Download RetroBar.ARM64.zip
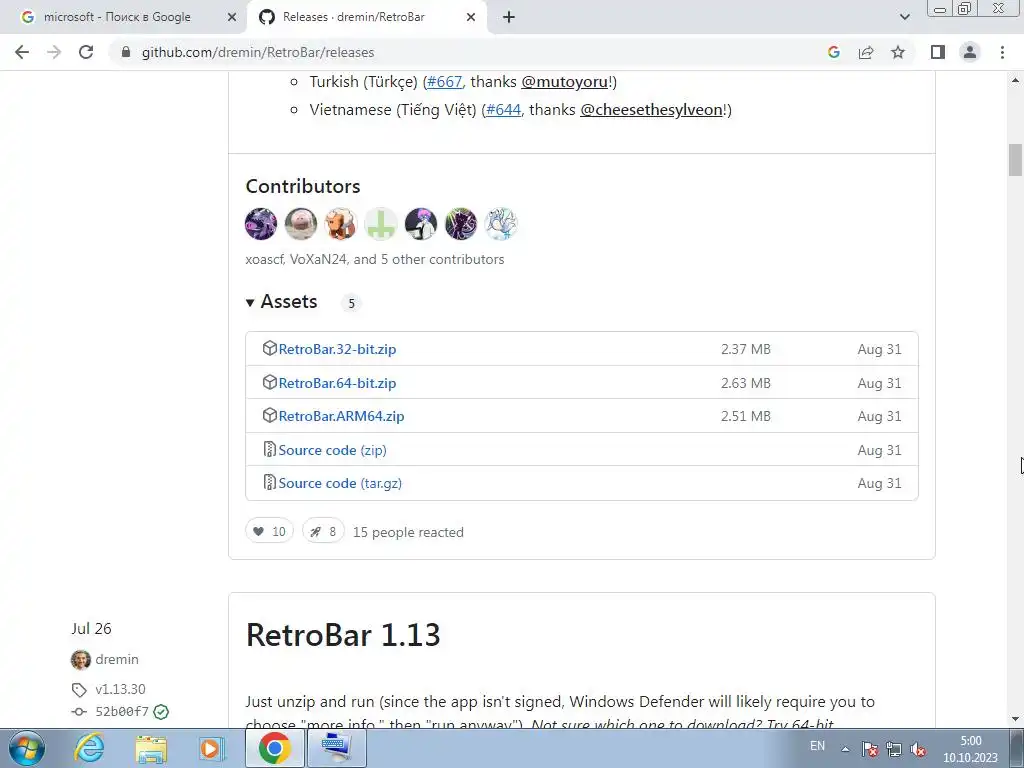The height and width of the screenshot is (768, 1024). pyautogui.click(x=341, y=417)
